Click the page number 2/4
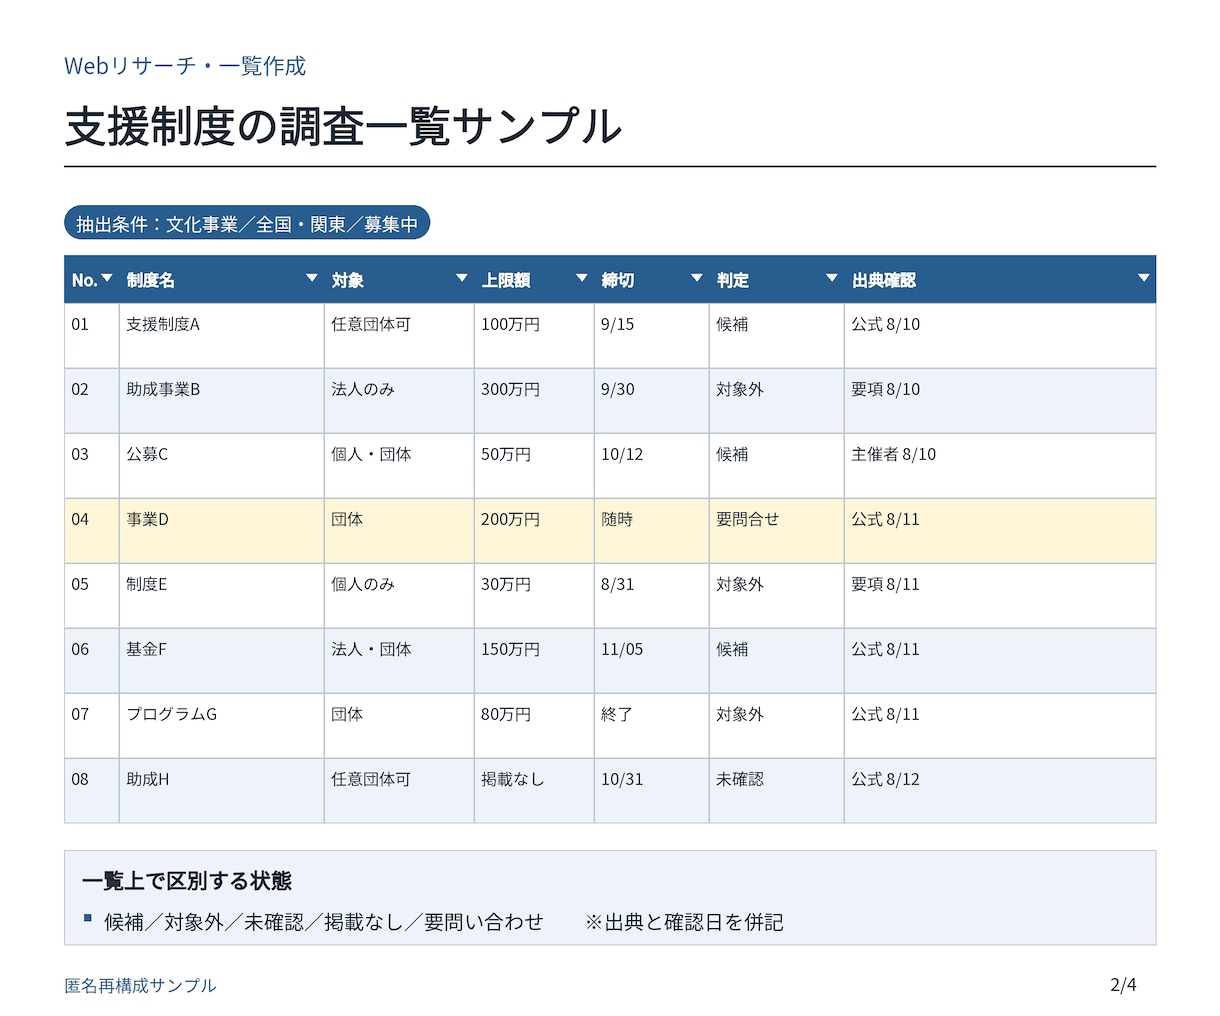 pyautogui.click(x=1123, y=985)
